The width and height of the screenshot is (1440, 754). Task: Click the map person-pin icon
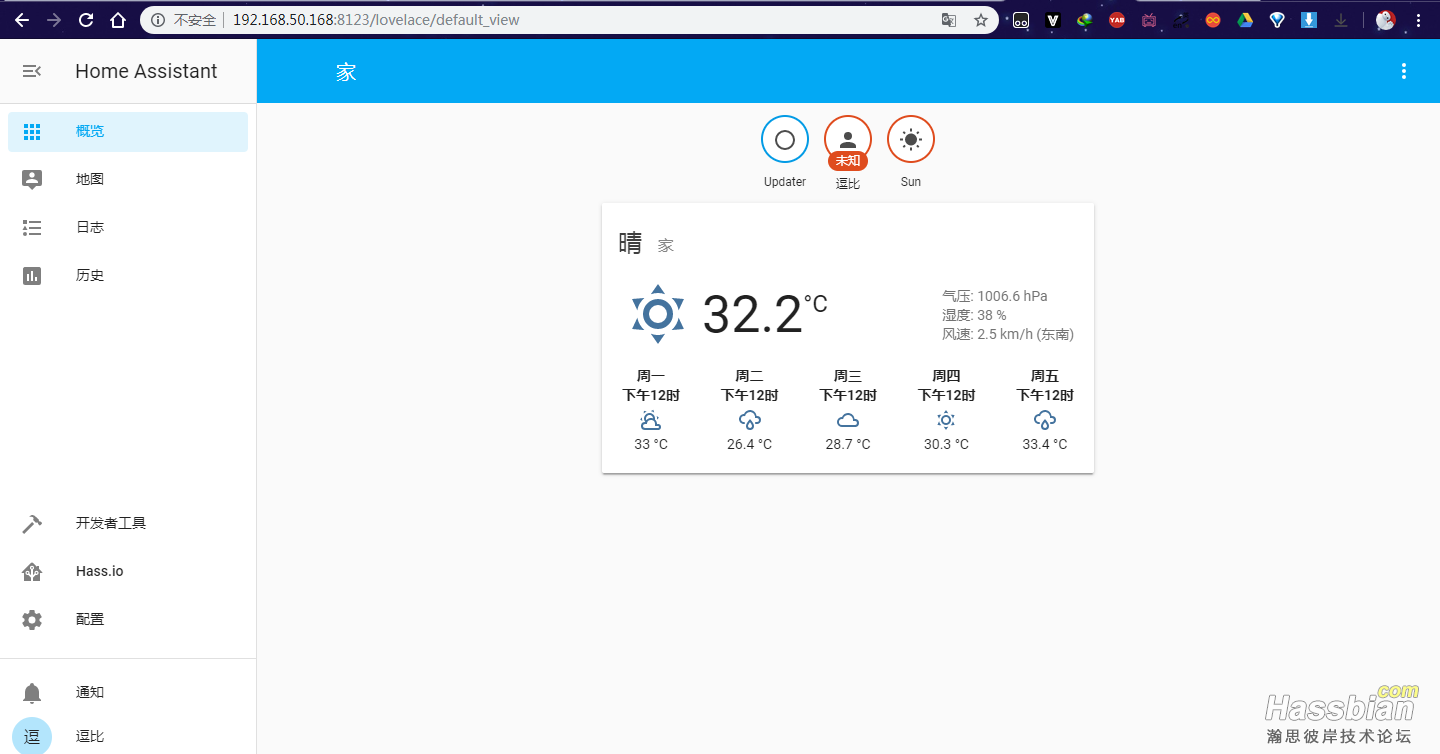32,179
